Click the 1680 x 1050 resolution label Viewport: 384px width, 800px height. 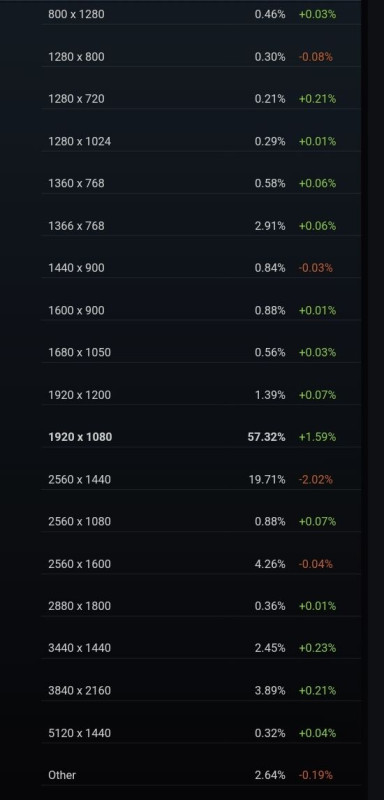pyautogui.click(x=79, y=353)
